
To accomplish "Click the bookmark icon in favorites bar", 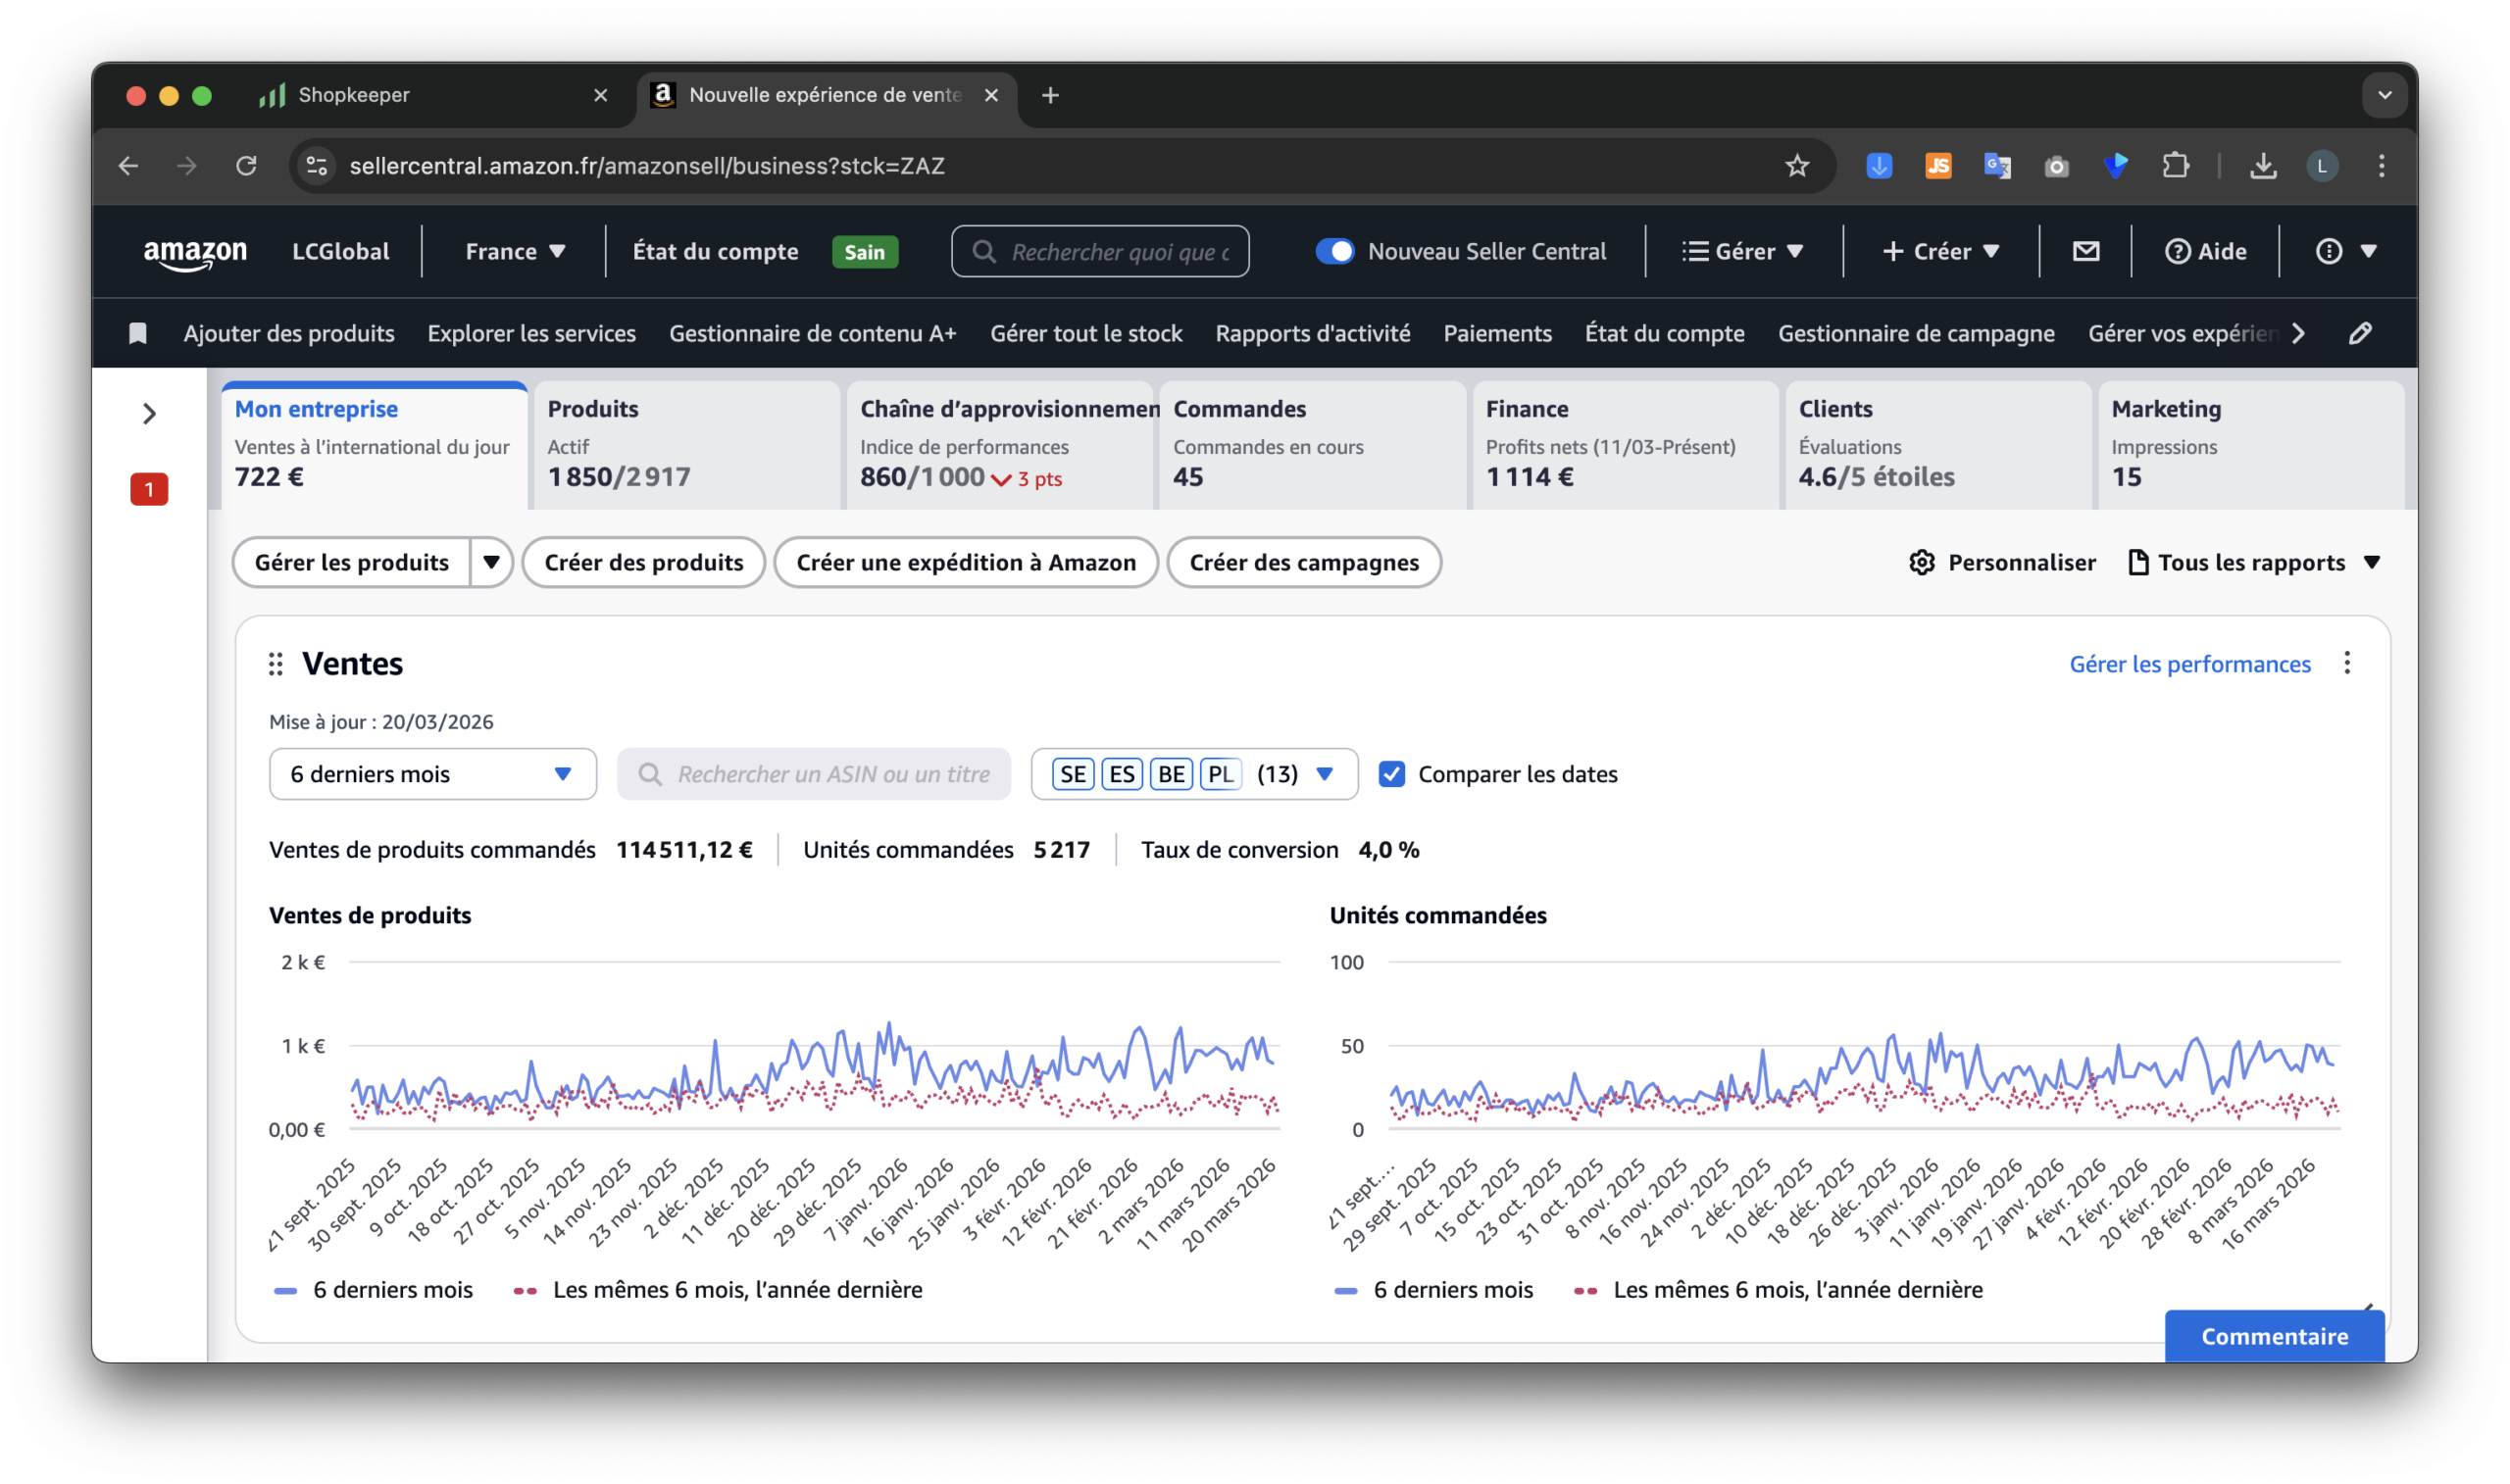I will (138, 333).
